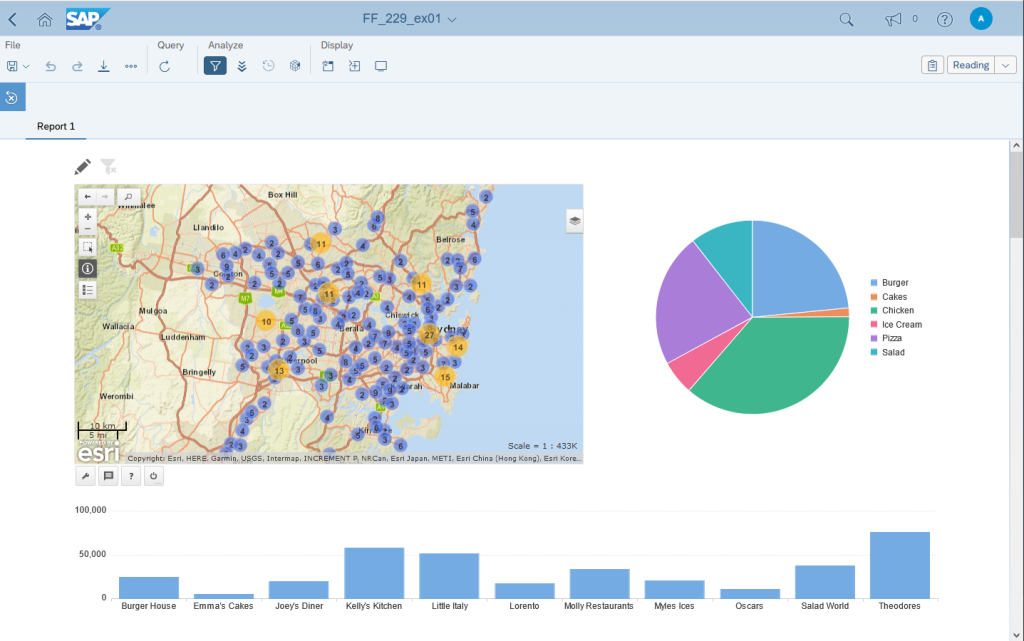Click the help (?) button in the header

pyautogui.click(x=943, y=18)
